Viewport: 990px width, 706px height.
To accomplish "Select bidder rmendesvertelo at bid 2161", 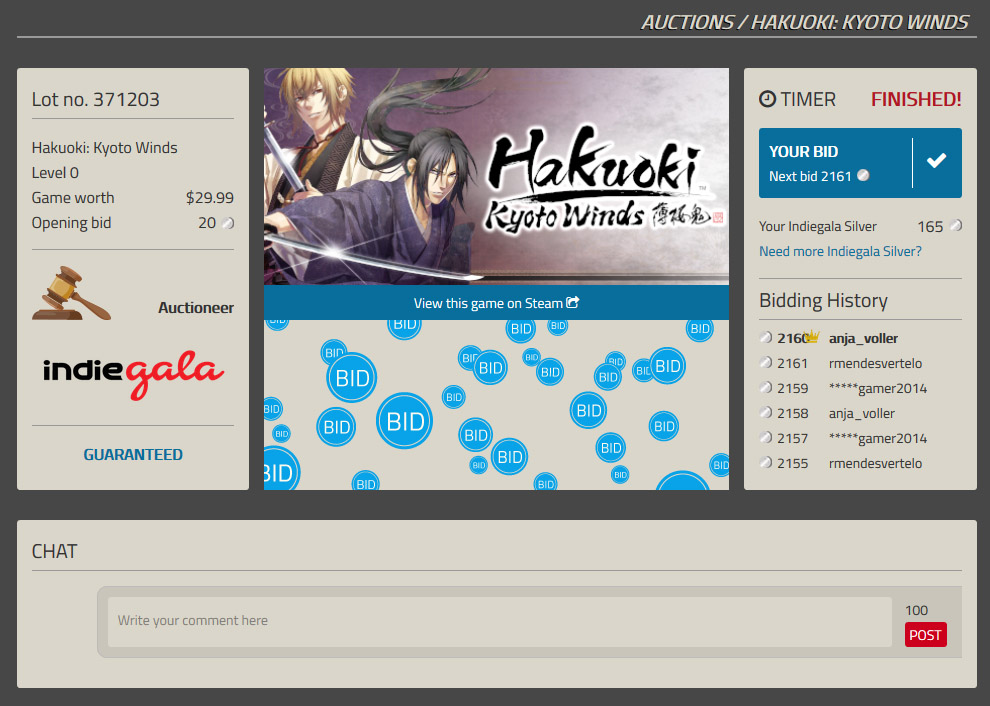I will pyautogui.click(x=875, y=363).
